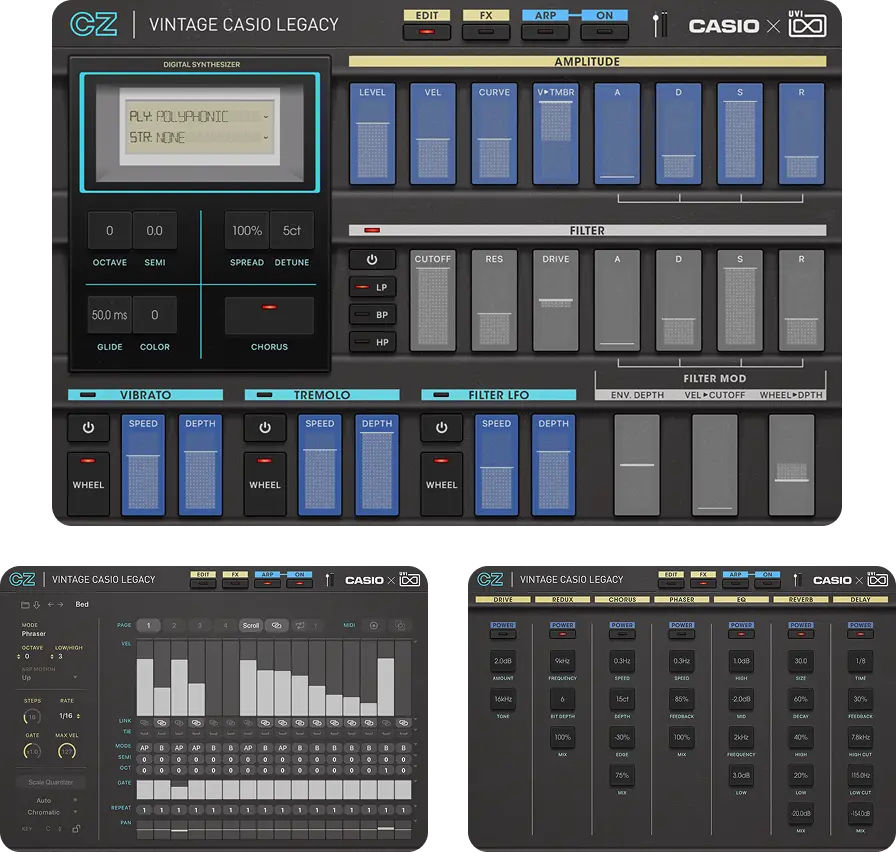The image size is (896, 852).
Task: Click the lock icon beside Key setting
Action: click(76, 829)
